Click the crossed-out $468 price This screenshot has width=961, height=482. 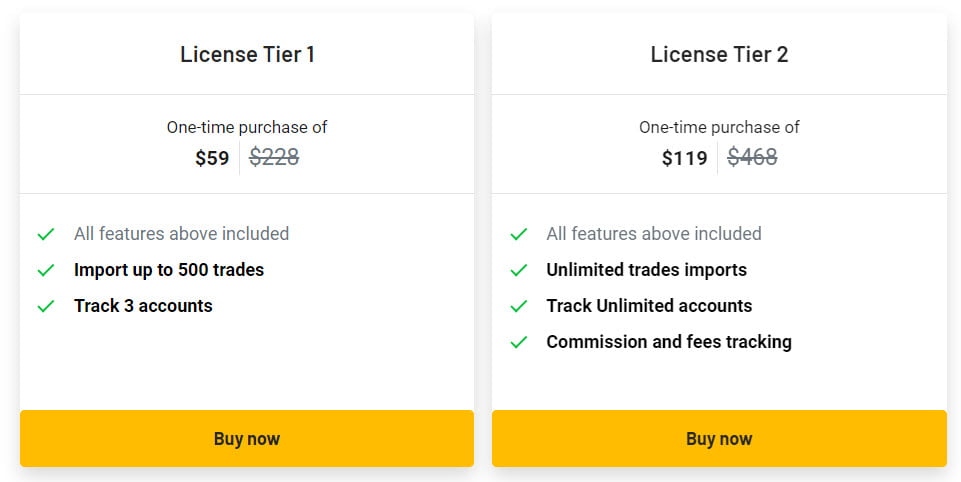click(x=752, y=157)
